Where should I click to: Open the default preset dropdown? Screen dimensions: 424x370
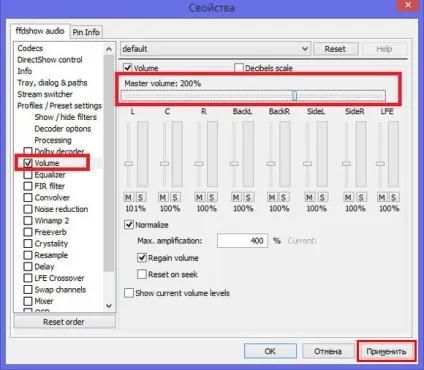215,49
